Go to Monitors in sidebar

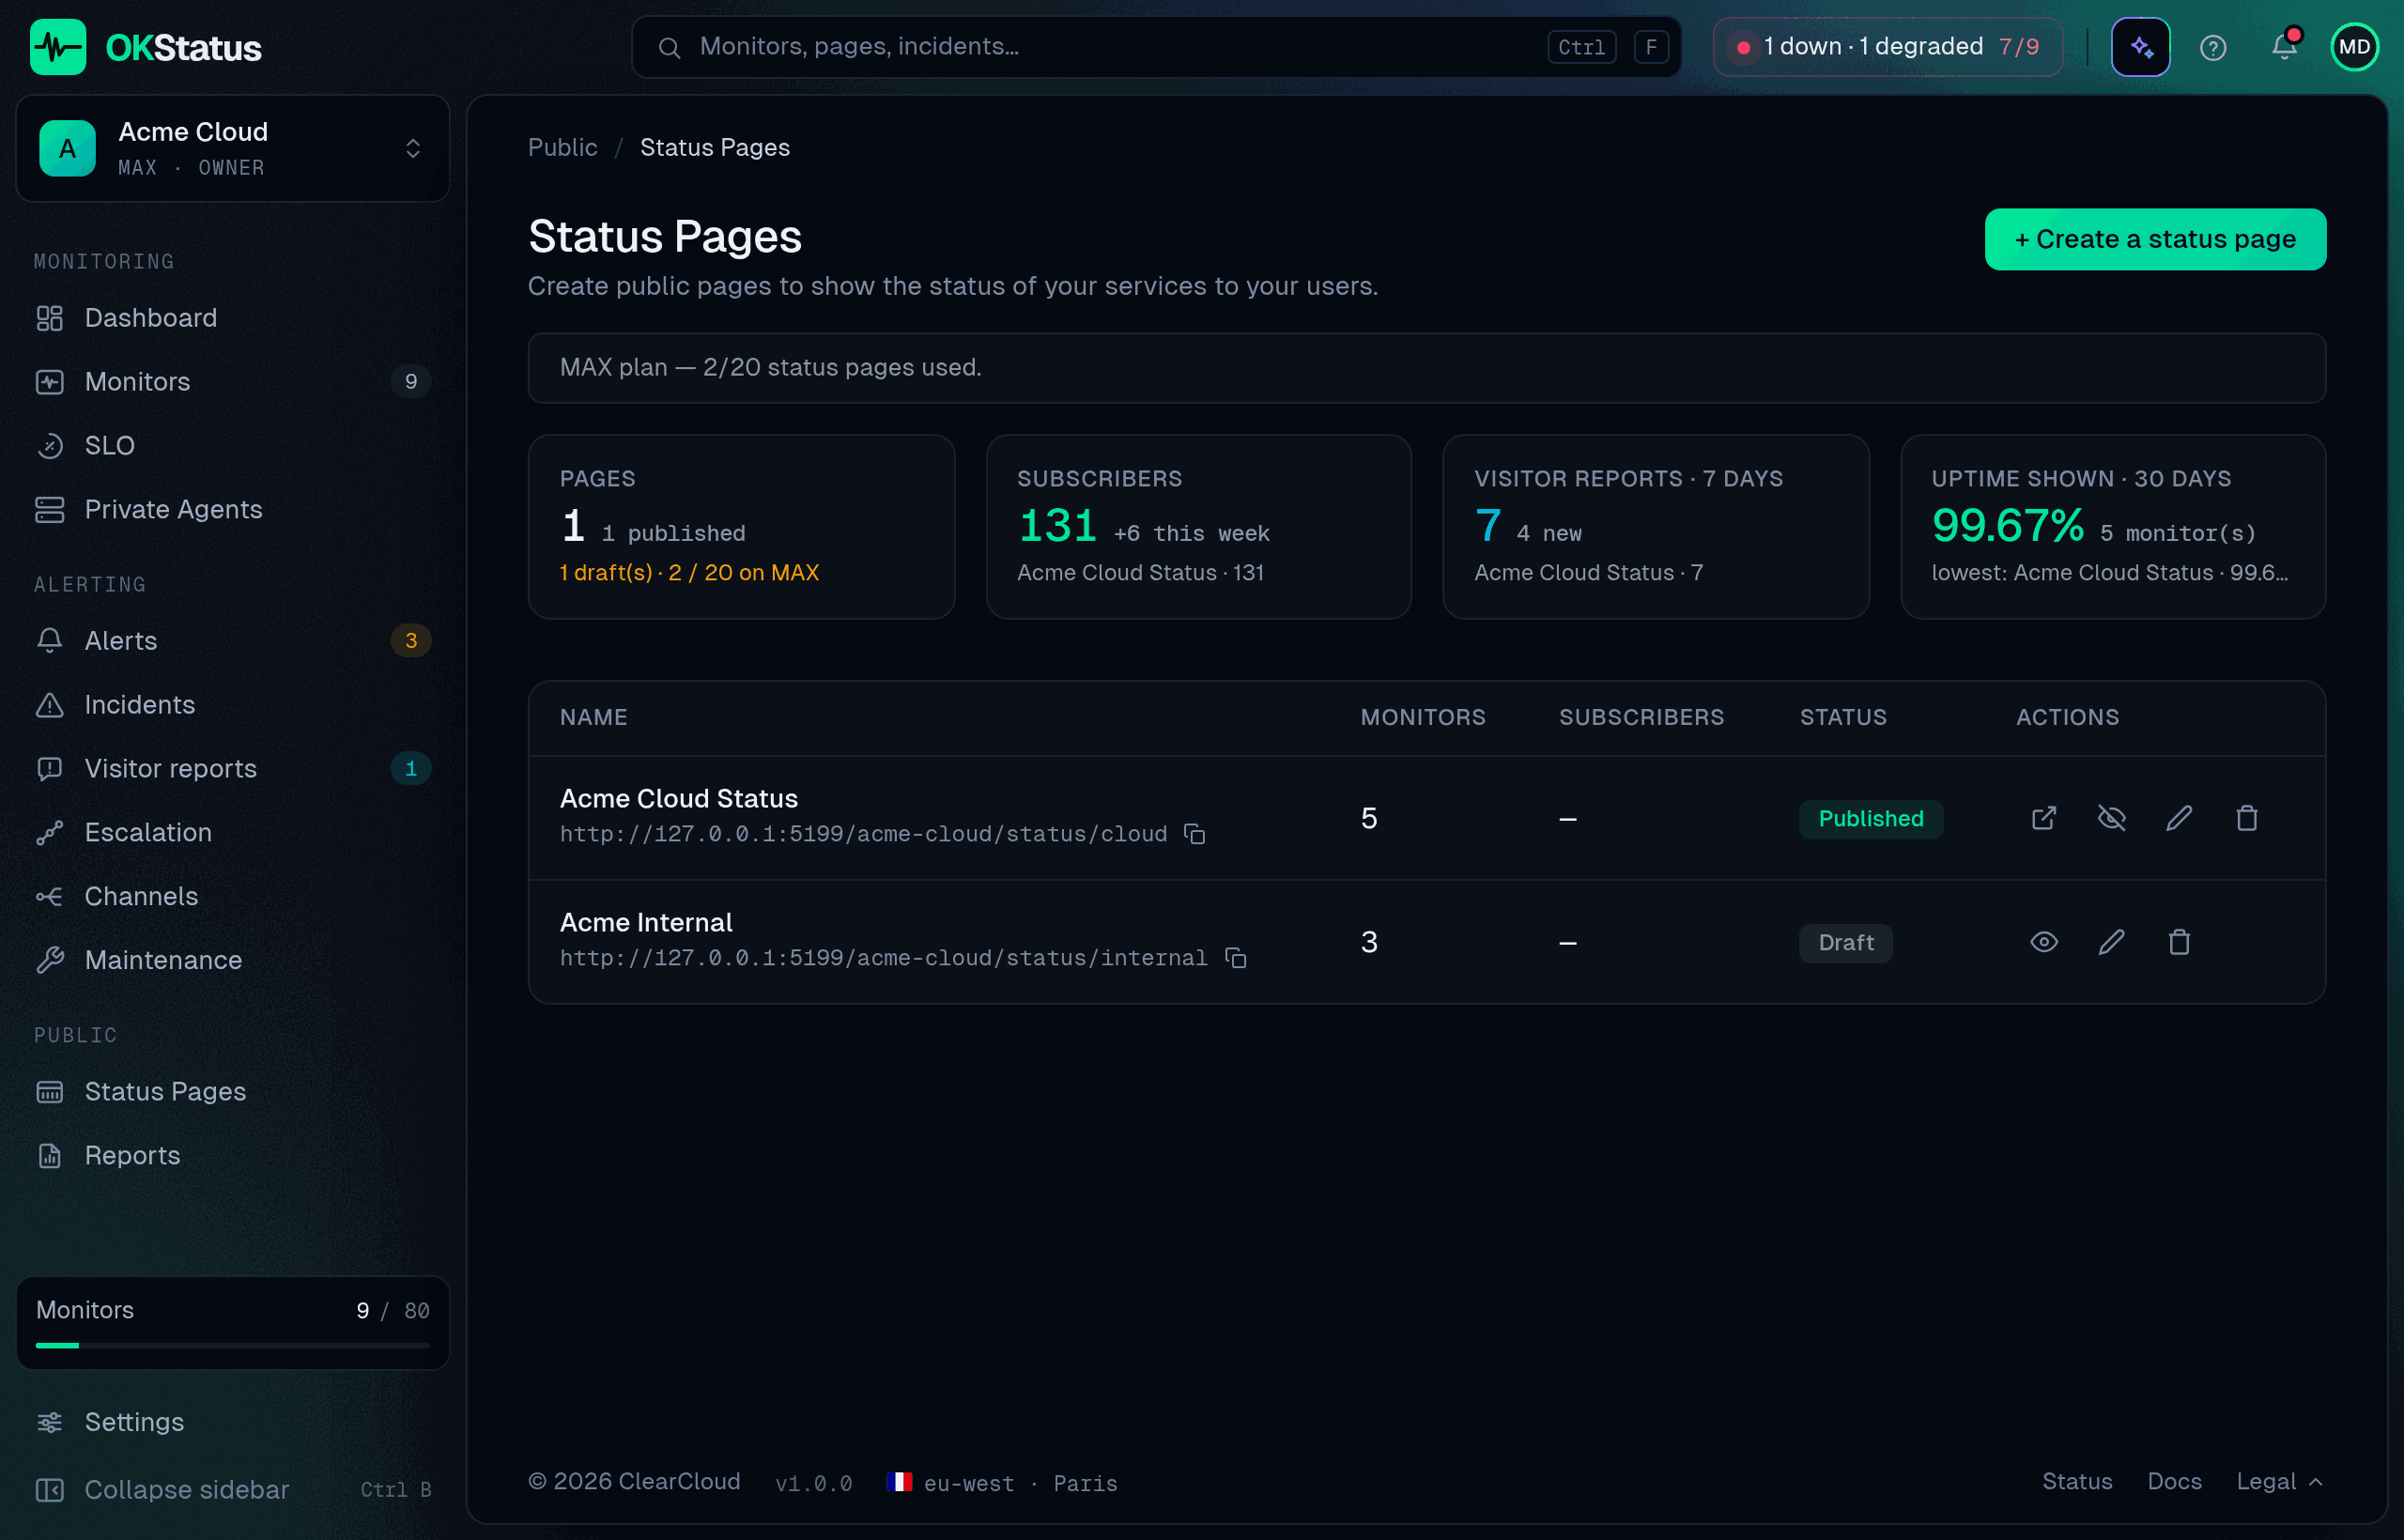(232, 382)
